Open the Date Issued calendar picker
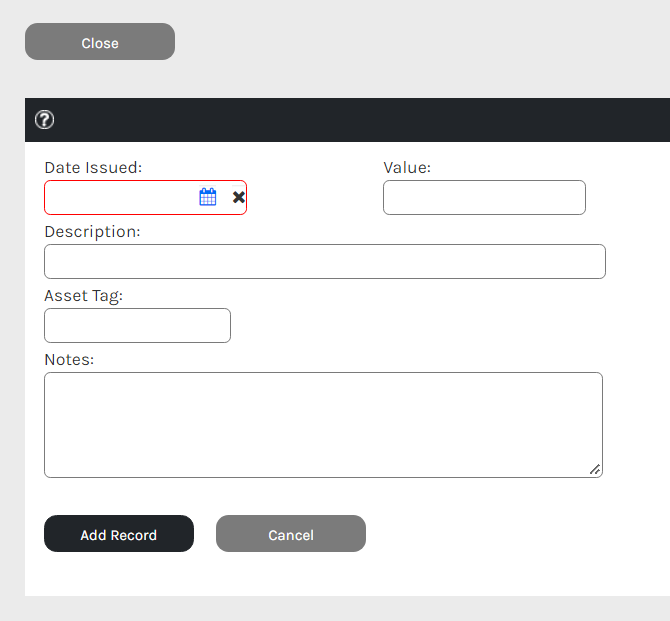 coord(208,197)
